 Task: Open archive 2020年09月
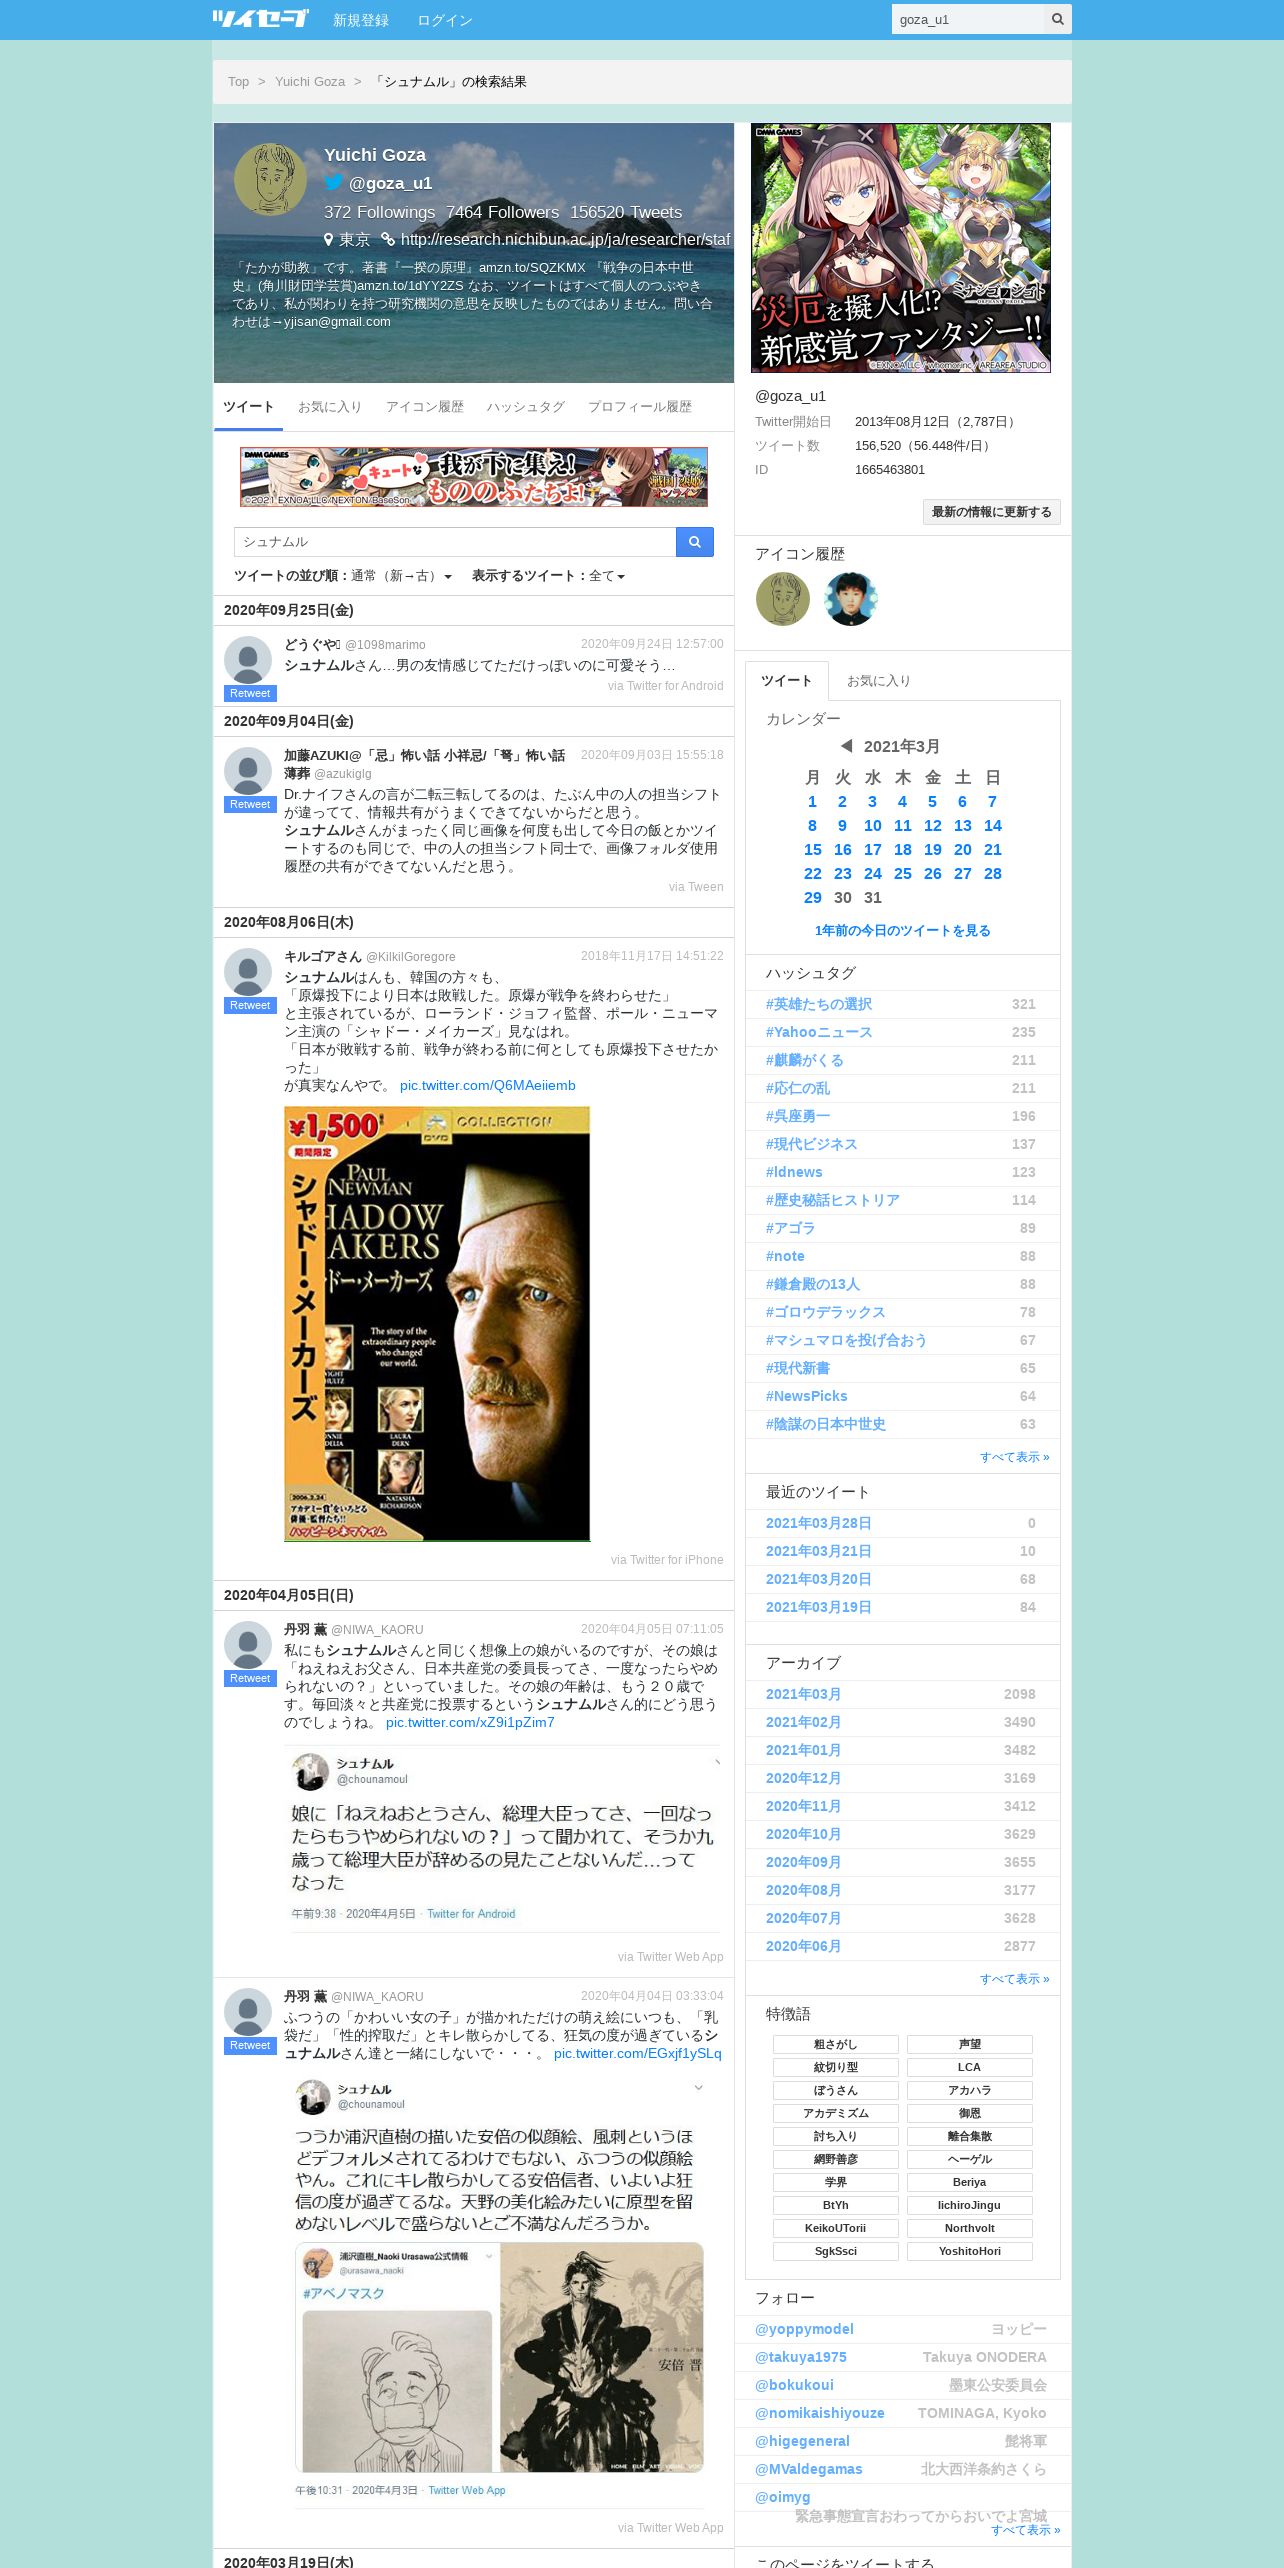[804, 1862]
